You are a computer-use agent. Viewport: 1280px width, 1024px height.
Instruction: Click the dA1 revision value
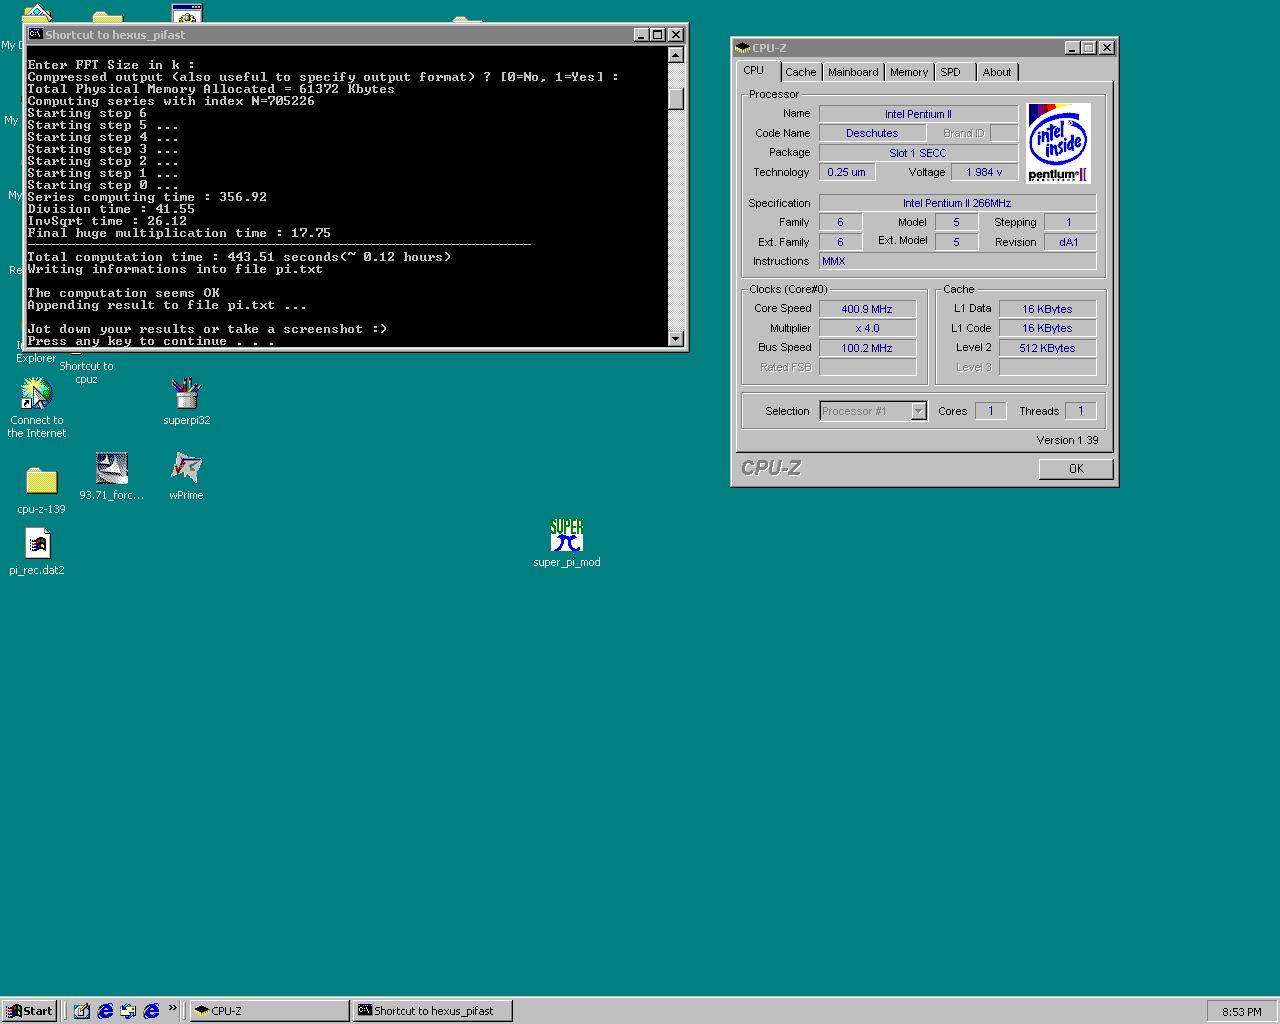(1069, 242)
